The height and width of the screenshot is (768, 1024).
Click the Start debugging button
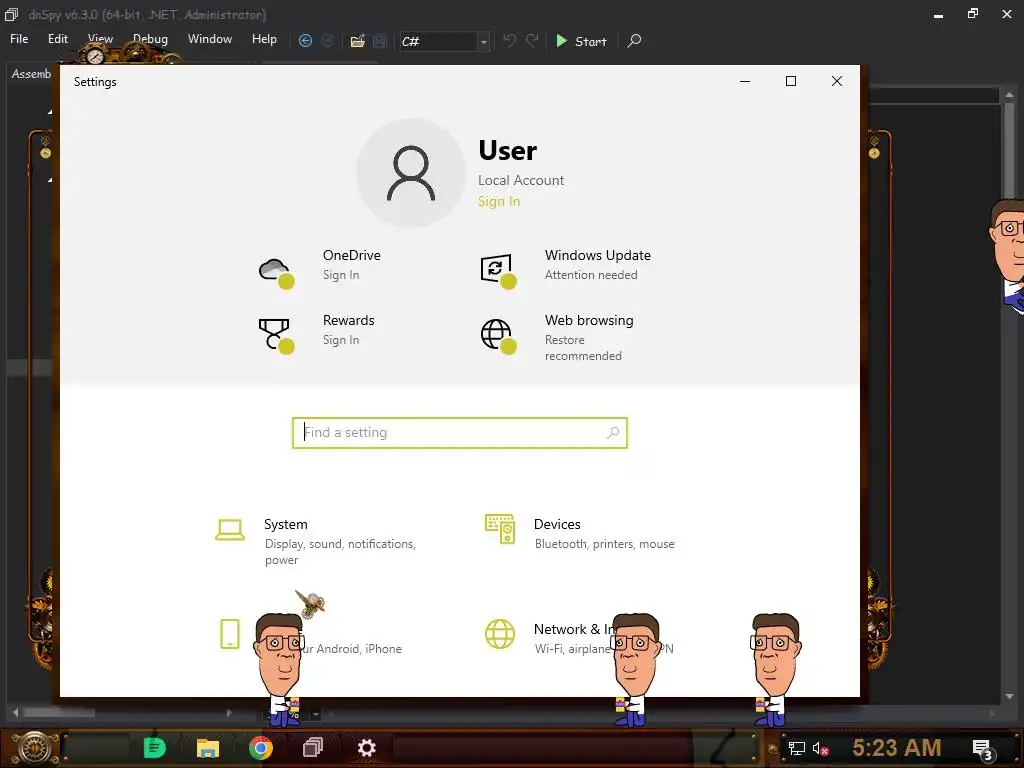pyautogui.click(x=581, y=41)
